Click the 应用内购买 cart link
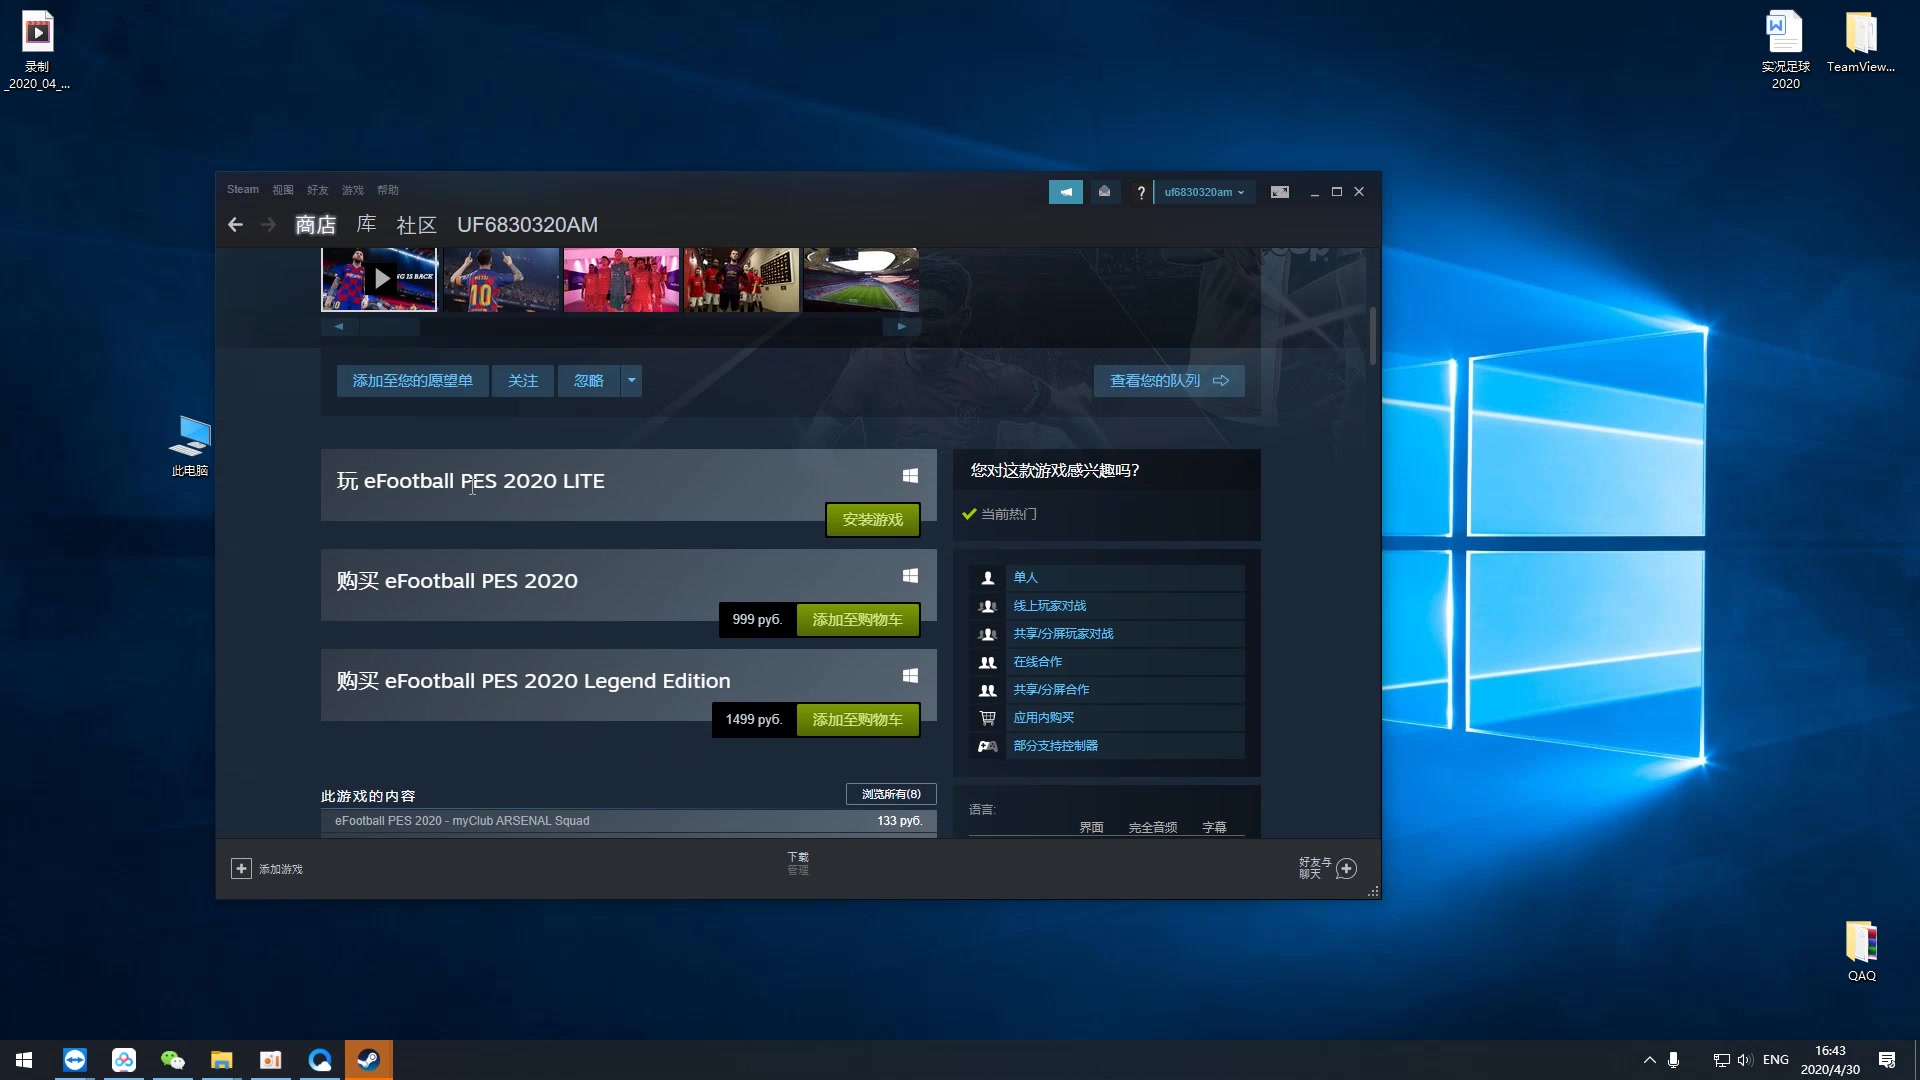Image resolution: width=1920 pixels, height=1080 pixels. point(1044,718)
